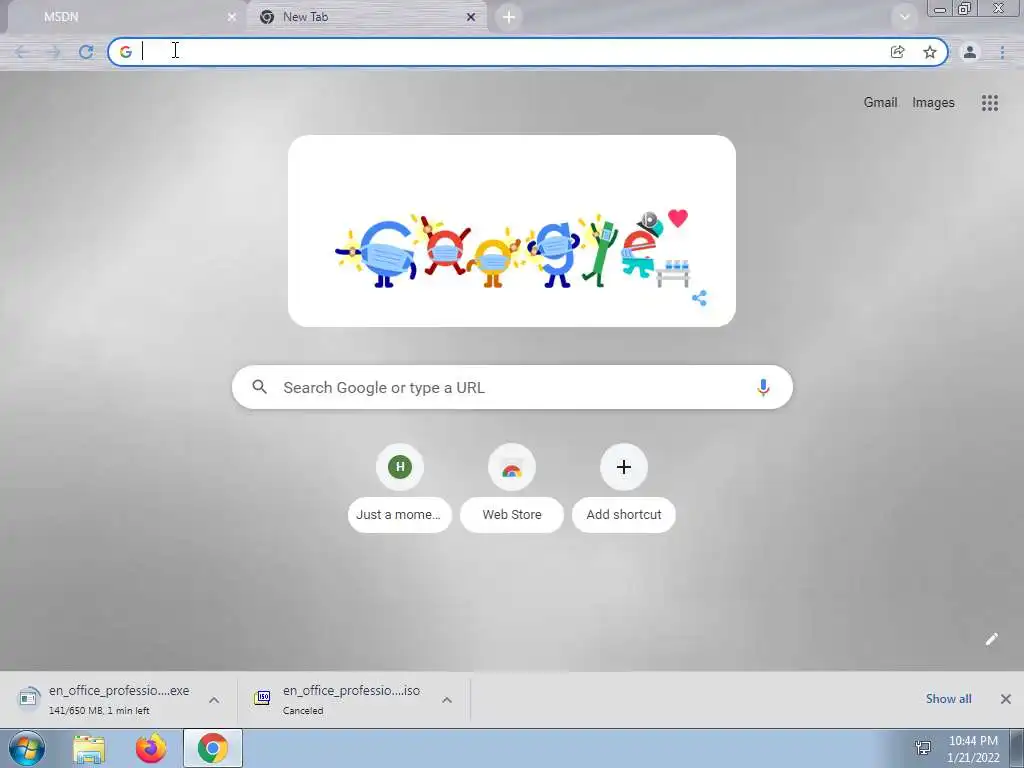Screen dimensions: 1024x768
Task: Open a new tab with the plus button
Action: point(509,17)
